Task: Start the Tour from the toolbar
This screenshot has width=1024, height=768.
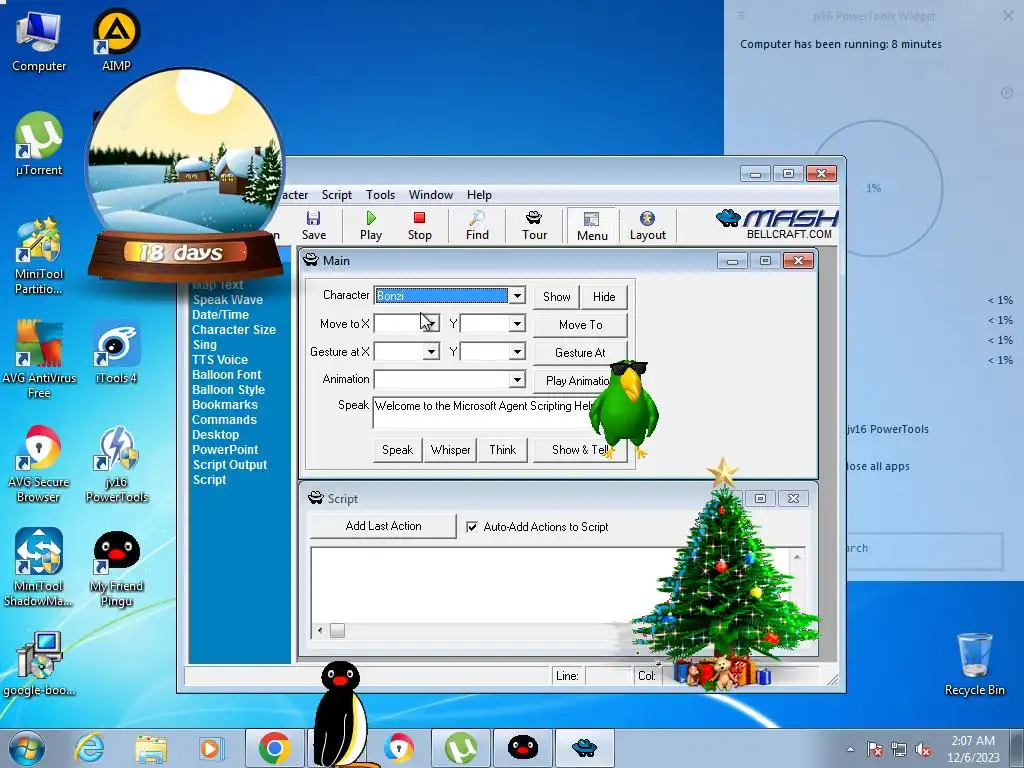Action: click(534, 226)
